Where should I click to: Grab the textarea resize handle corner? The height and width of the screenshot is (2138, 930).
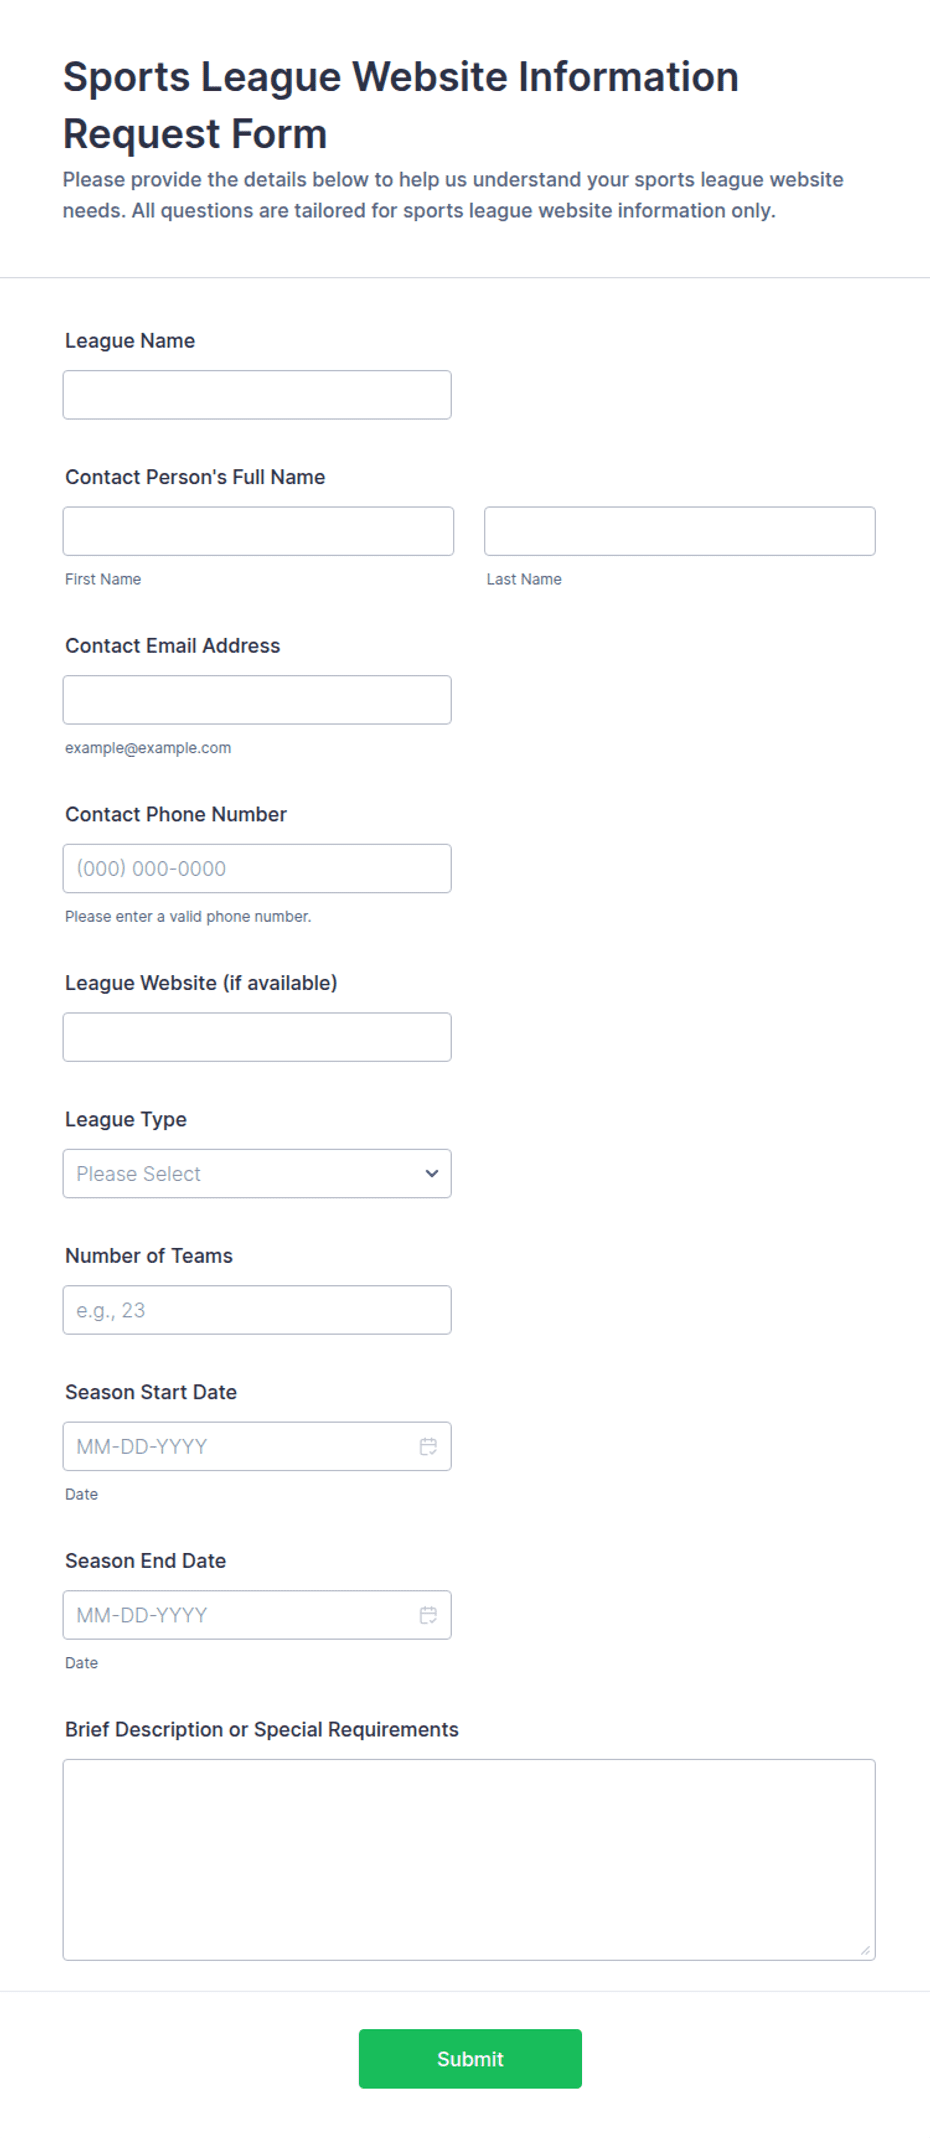coord(865,1950)
